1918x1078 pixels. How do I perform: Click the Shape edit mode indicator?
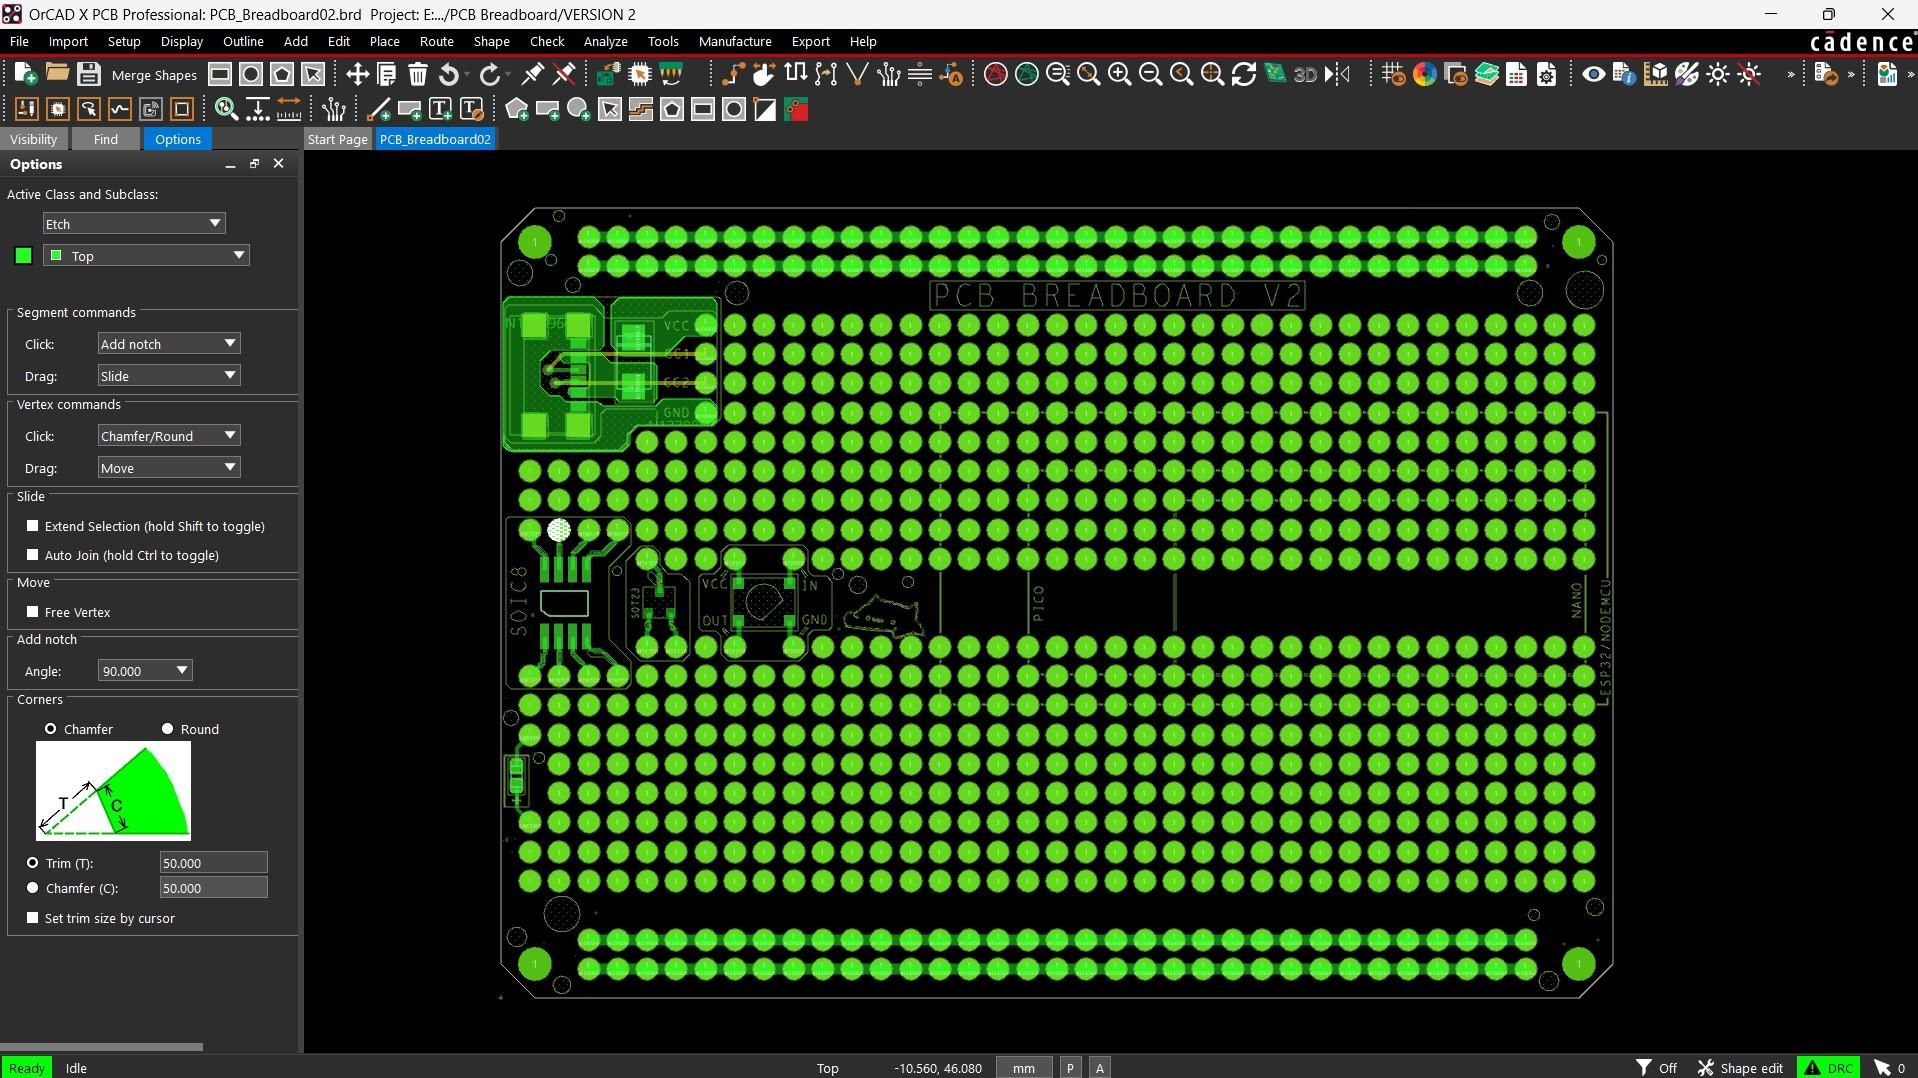pyautogui.click(x=1740, y=1068)
